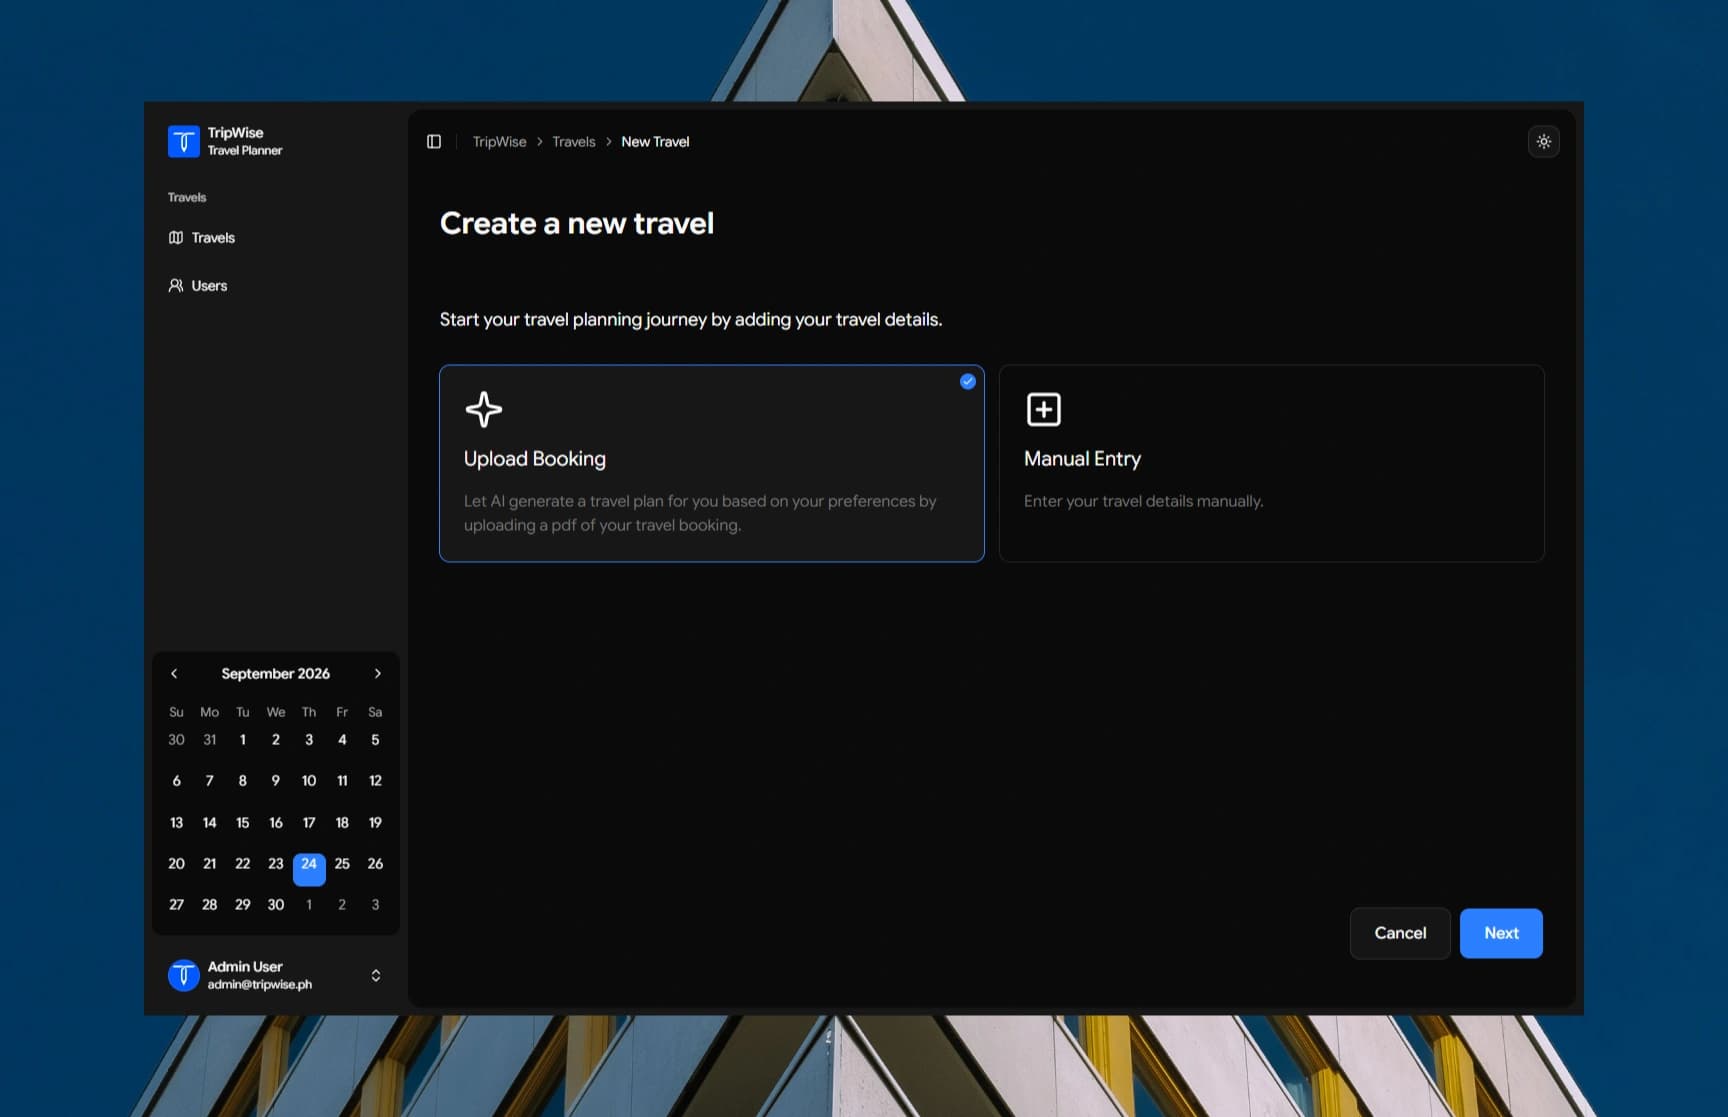Click the sparkle icon on Upload Booking
Viewport: 1728px width, 1117px height.
click(x=484, y=409)
